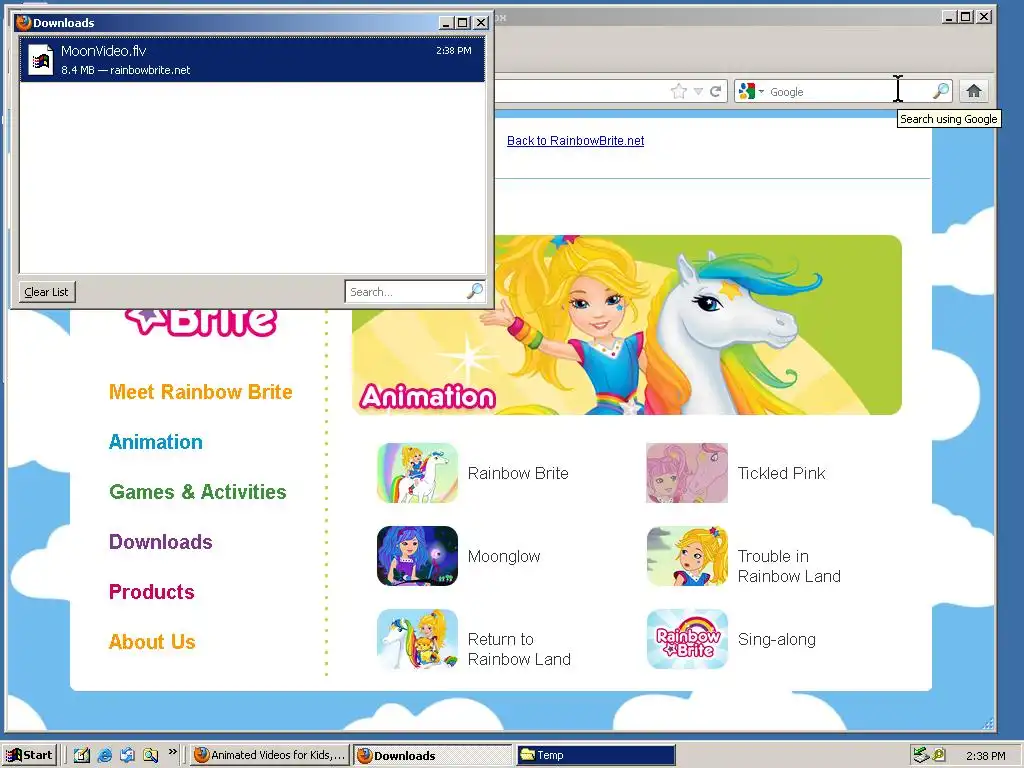Switch to Temp folder taskbar button
The width and height of the screenshot is (1024, 768).
tap(596, 755)
